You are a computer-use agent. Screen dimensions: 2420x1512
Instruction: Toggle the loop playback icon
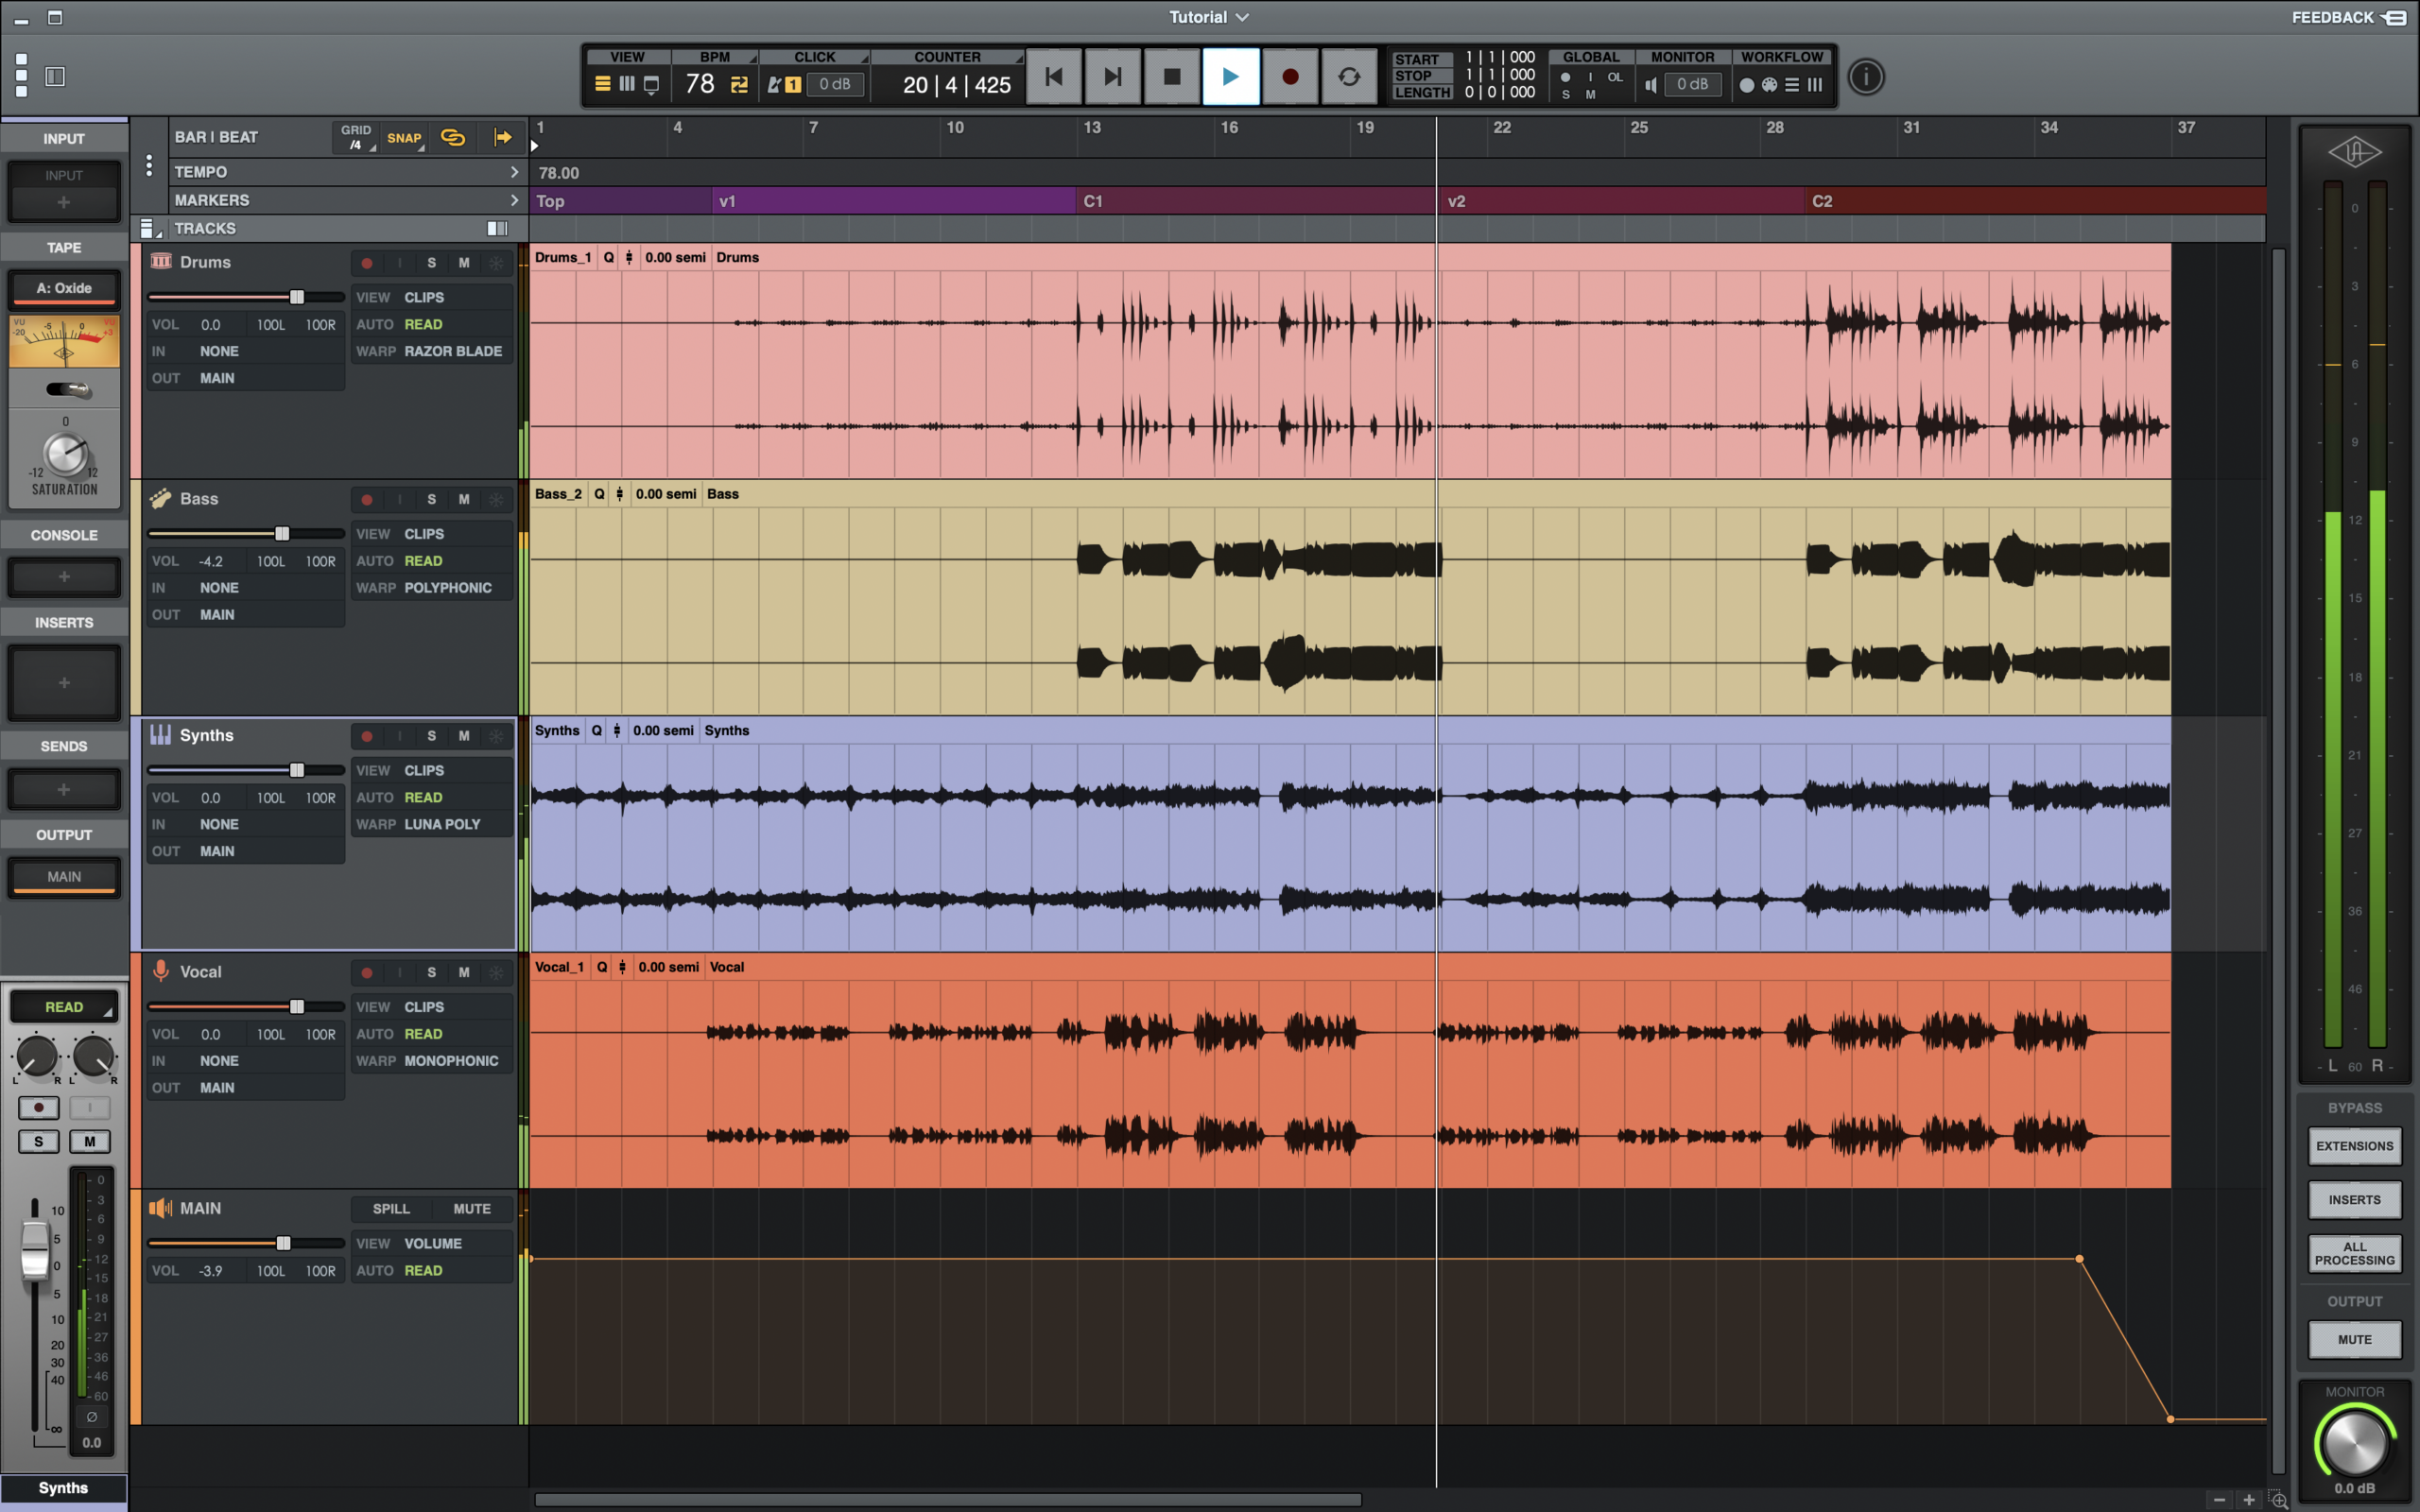[1348, 77]
